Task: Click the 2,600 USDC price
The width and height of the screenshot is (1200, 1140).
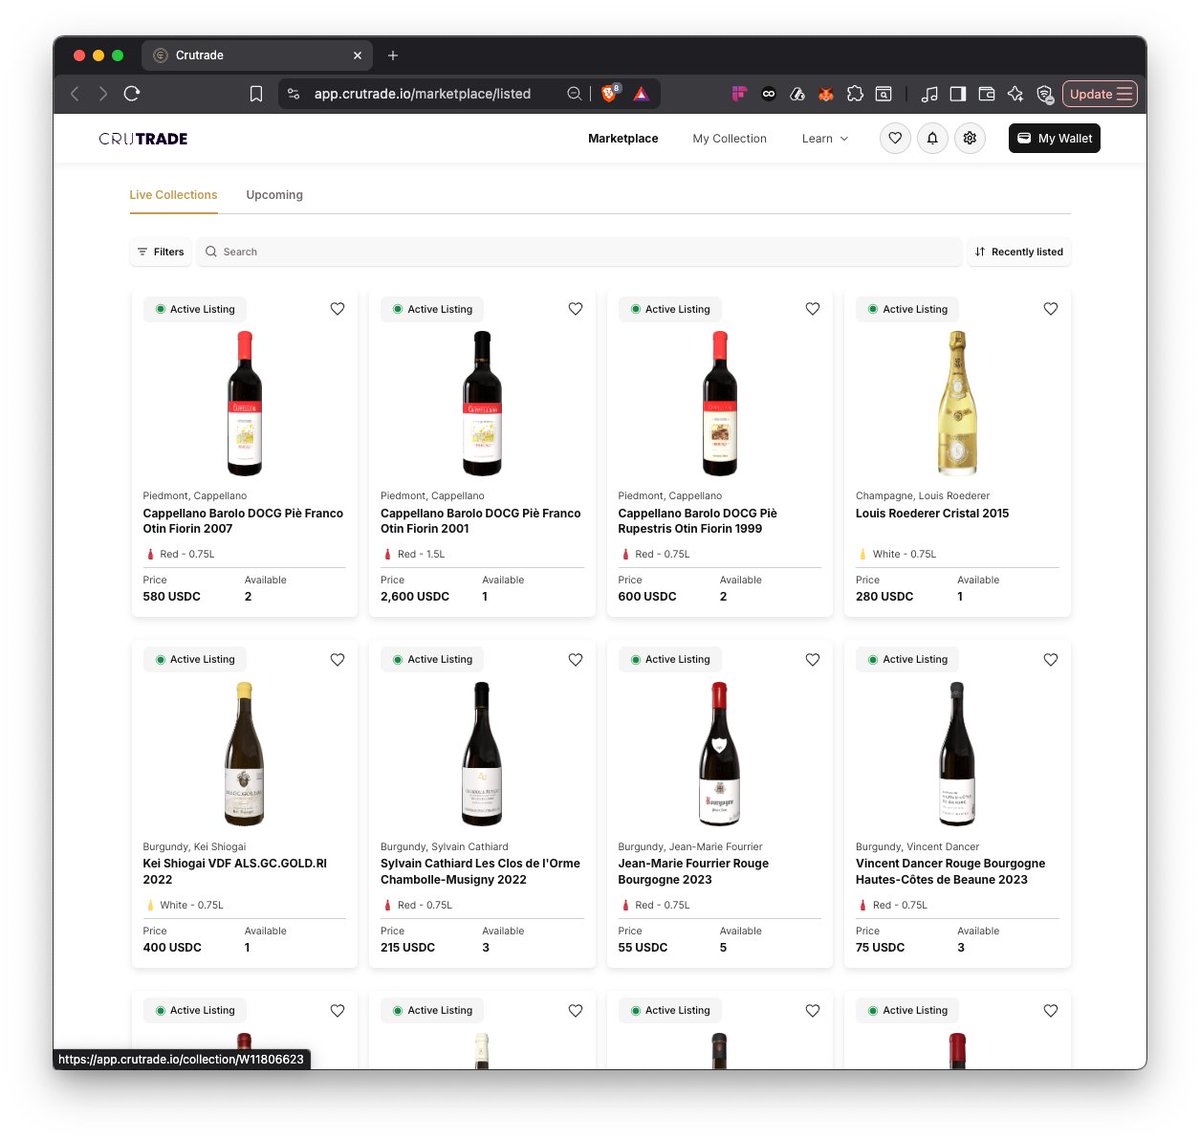Action: coord(415,597)
